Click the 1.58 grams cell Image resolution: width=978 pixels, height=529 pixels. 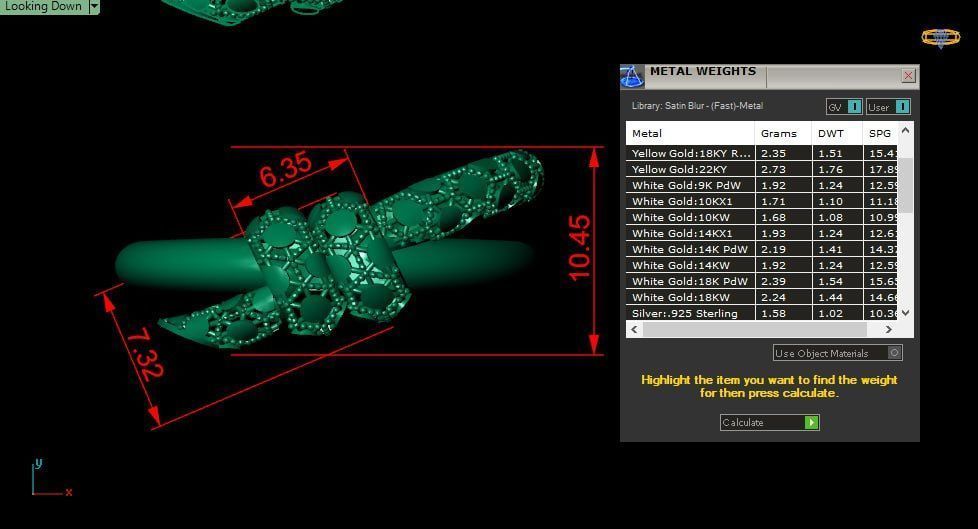click(x=783, y=313)
